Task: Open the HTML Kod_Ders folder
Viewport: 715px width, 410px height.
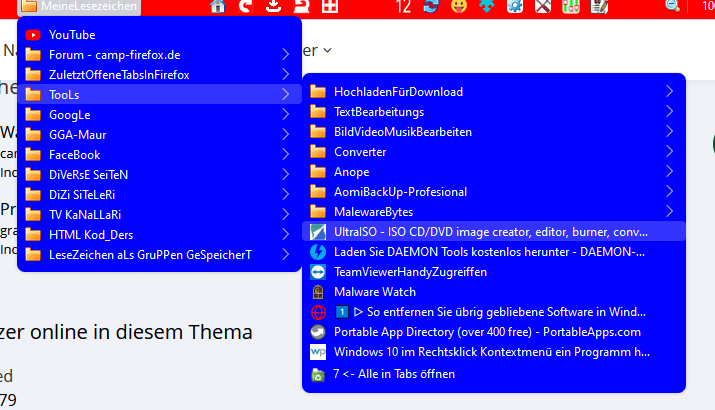Action: [160, 234]
